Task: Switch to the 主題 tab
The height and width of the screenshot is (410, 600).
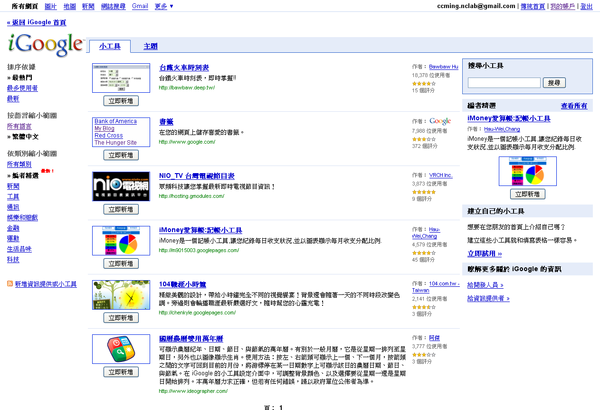Action: [150, 46]
